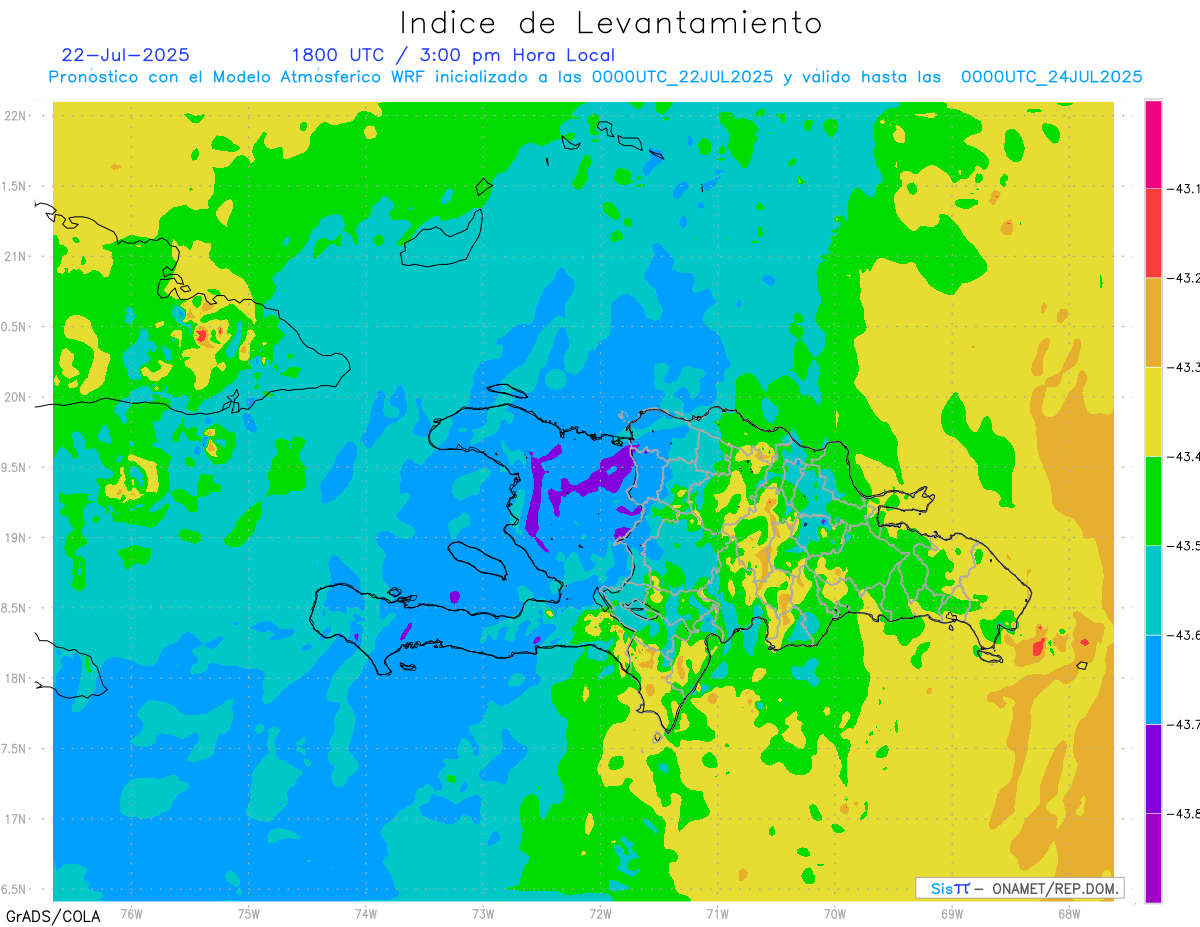1200x927 pixels.
Task: Click the 73W longitude label
Action: click(x=483, y=913)
